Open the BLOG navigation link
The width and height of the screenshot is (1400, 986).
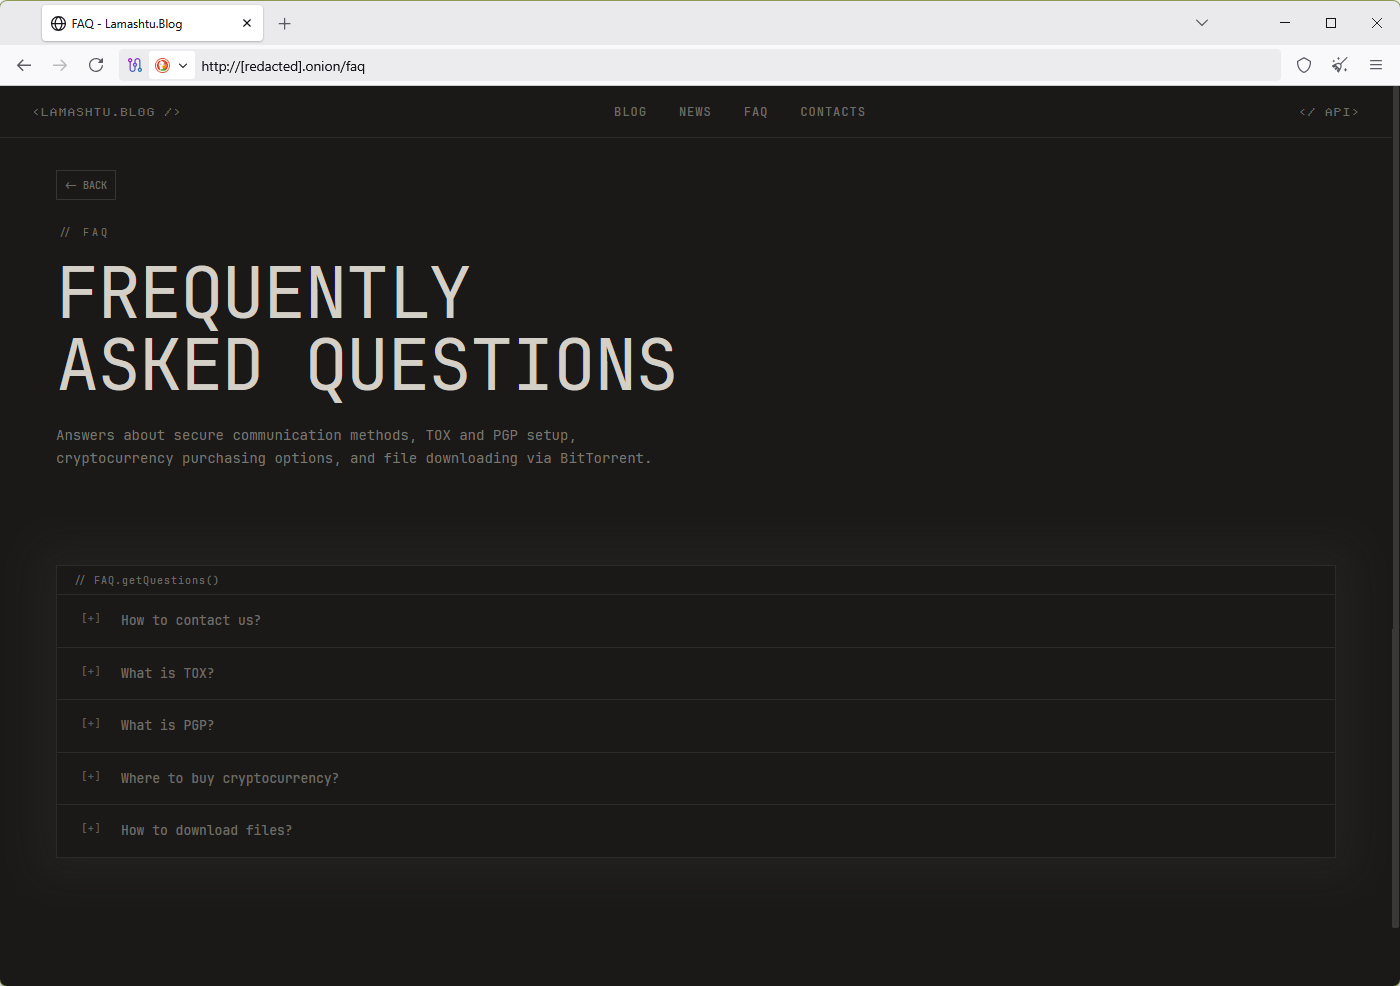coord(630,112)
